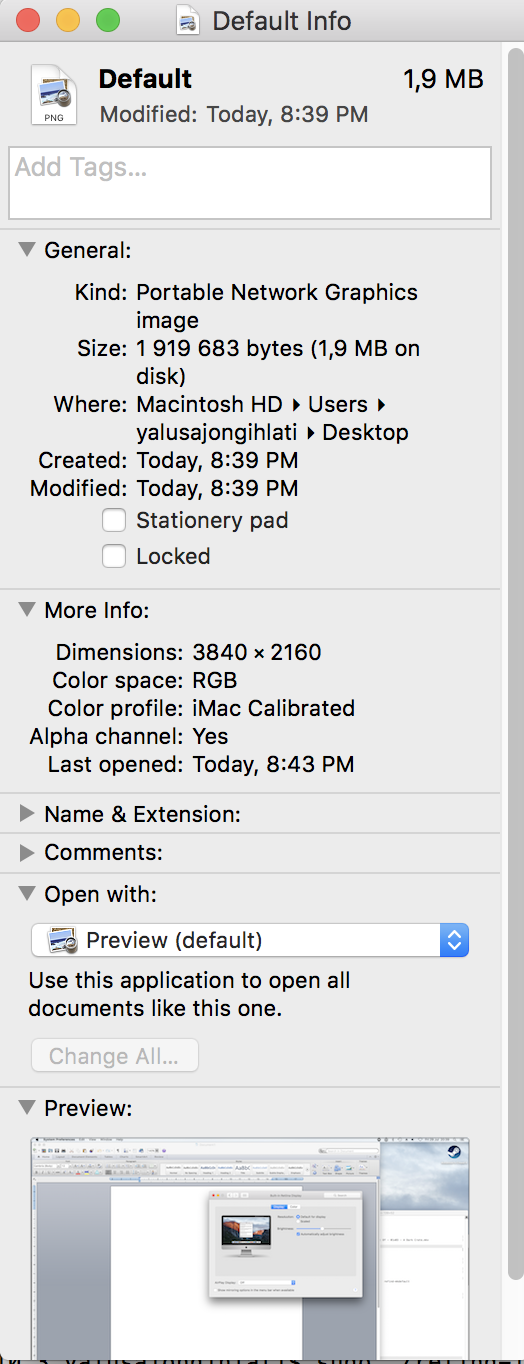Viewport: 524px width, 1364px height.
Task: Click the blue up-down arrows of Open with
Action: [454, 940]
